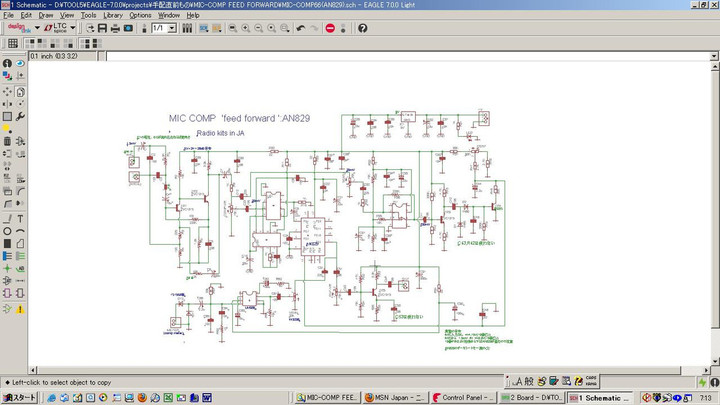Viewport: 720px width, 405px height.
Task: Click the Undo arrow icon
Action: coord(301,28)
